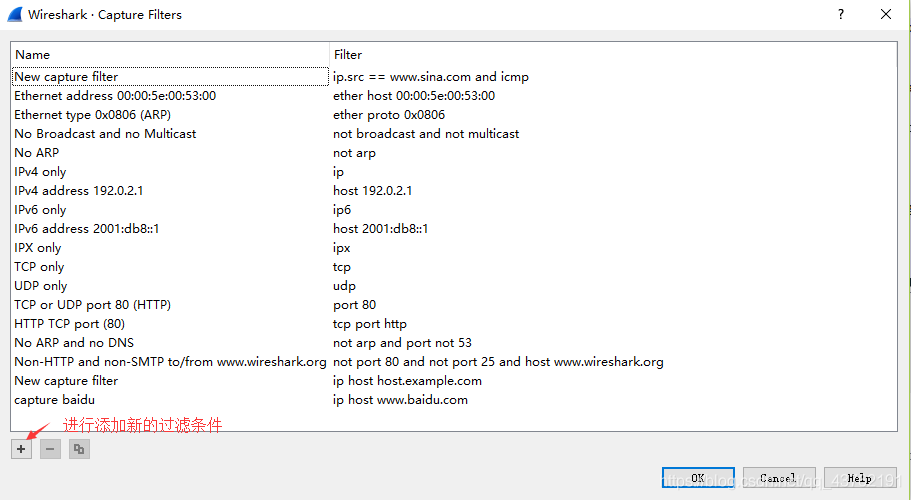
Task: Select the 'IPv6 only' row
Action: coord(40,210)
